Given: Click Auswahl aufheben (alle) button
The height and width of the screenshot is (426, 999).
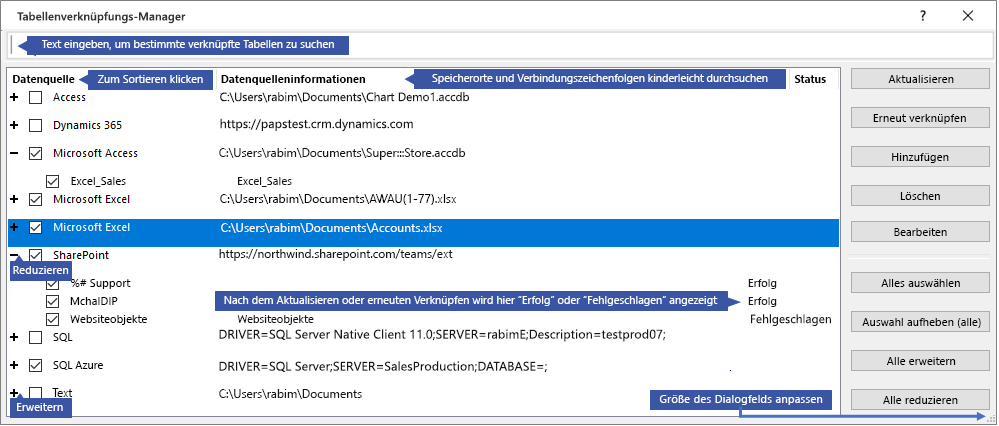Looking at the screenshot, I should 921,322.
